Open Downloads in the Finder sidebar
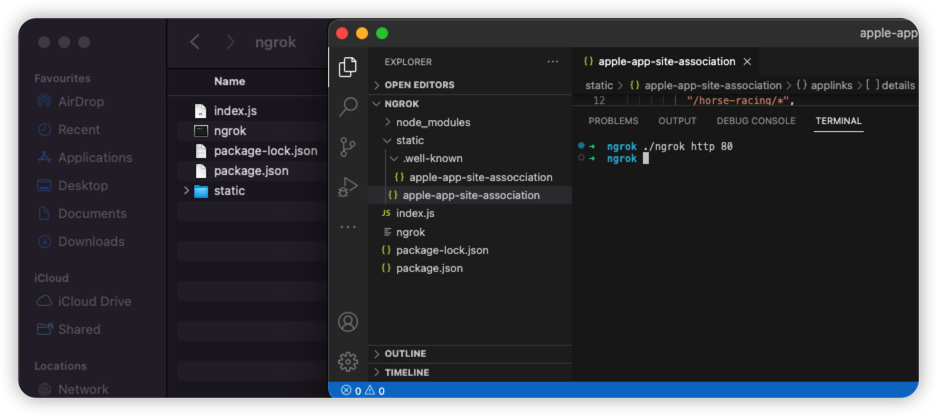The width and height of the screenshot is (937, 416). (81, 241)
